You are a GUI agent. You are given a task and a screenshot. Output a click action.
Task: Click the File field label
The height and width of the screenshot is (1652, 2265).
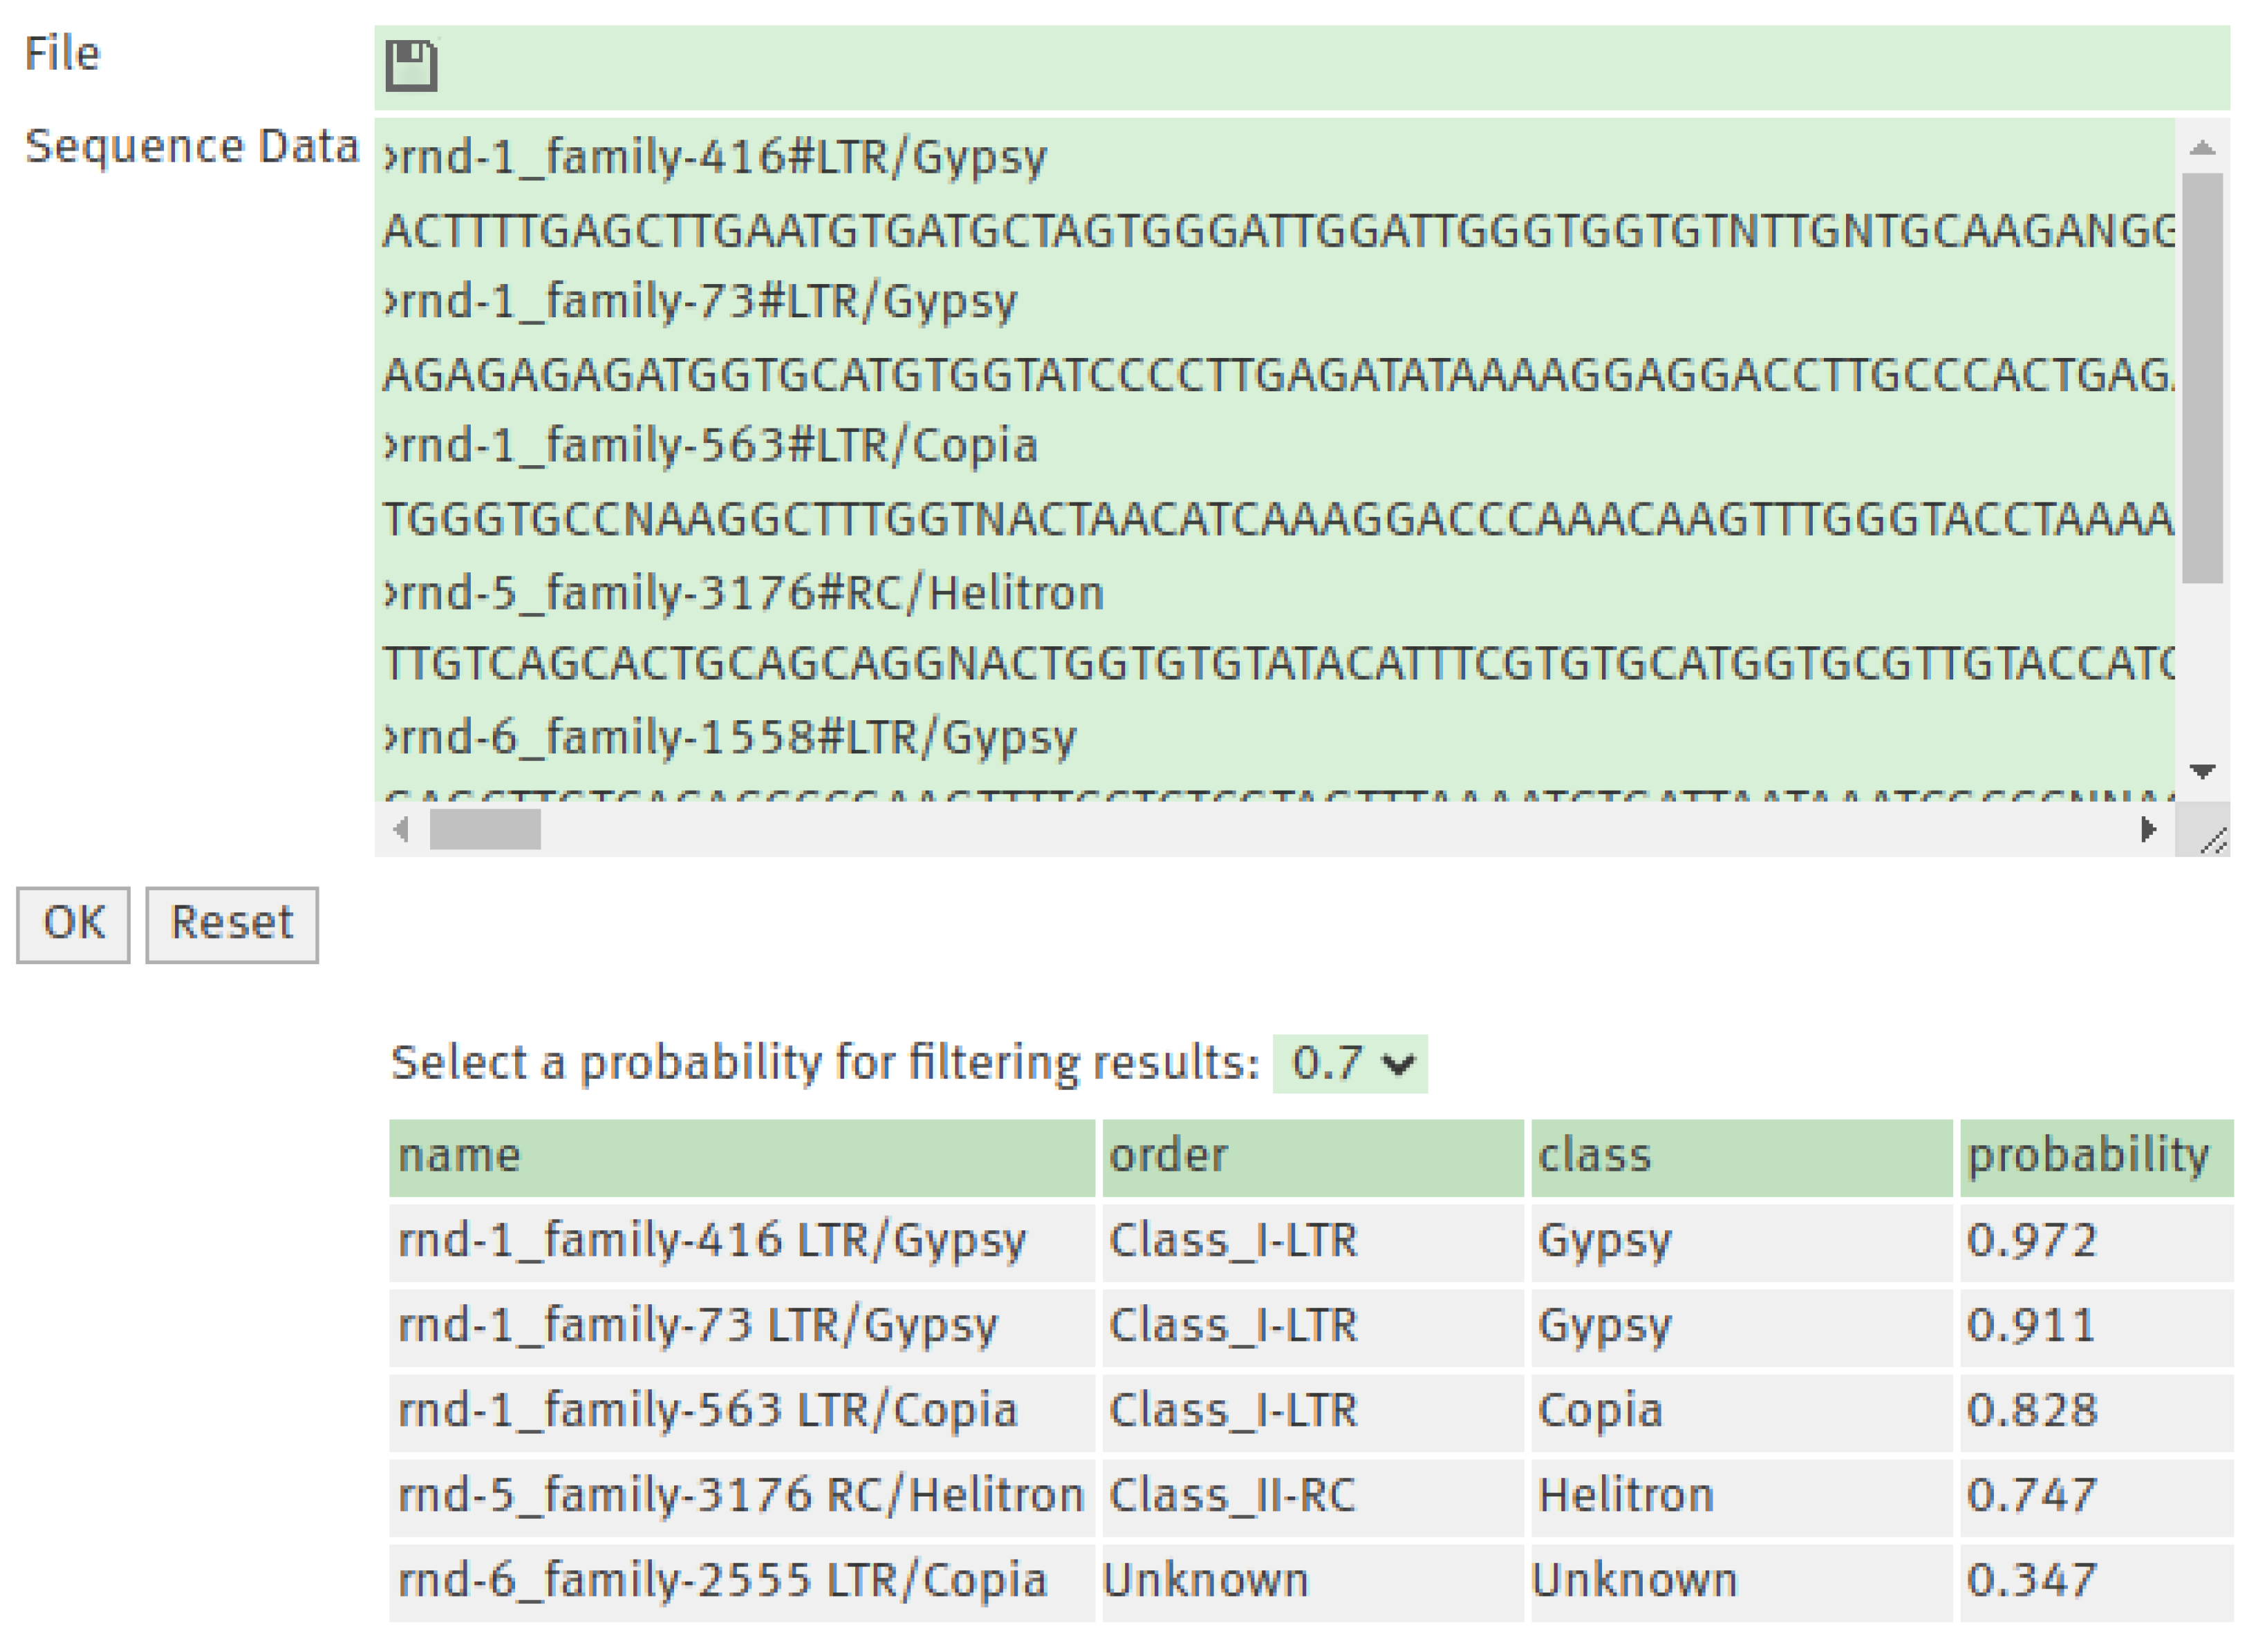point(63,52)
